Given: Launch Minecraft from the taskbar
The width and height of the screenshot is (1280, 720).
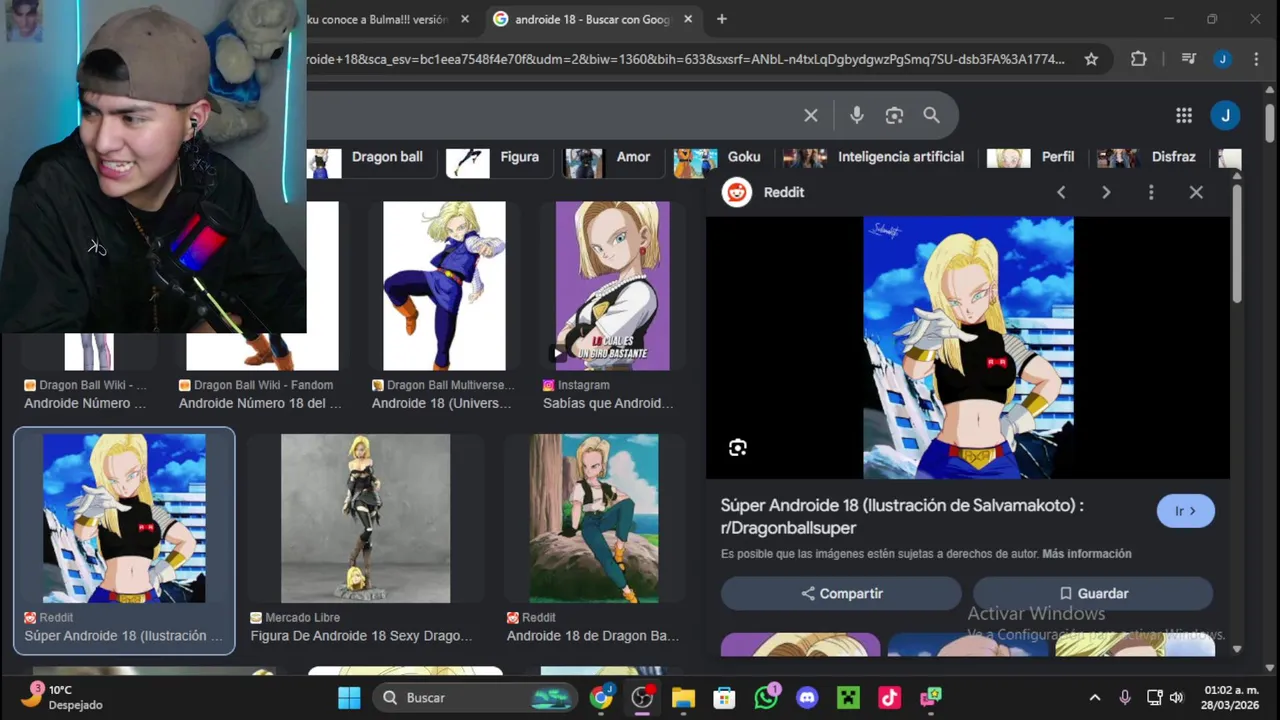Looking at the screenshot, I should [848, 697].
